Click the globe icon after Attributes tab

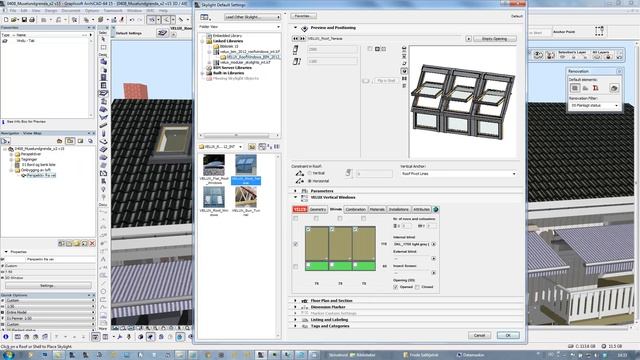(436, 209)
